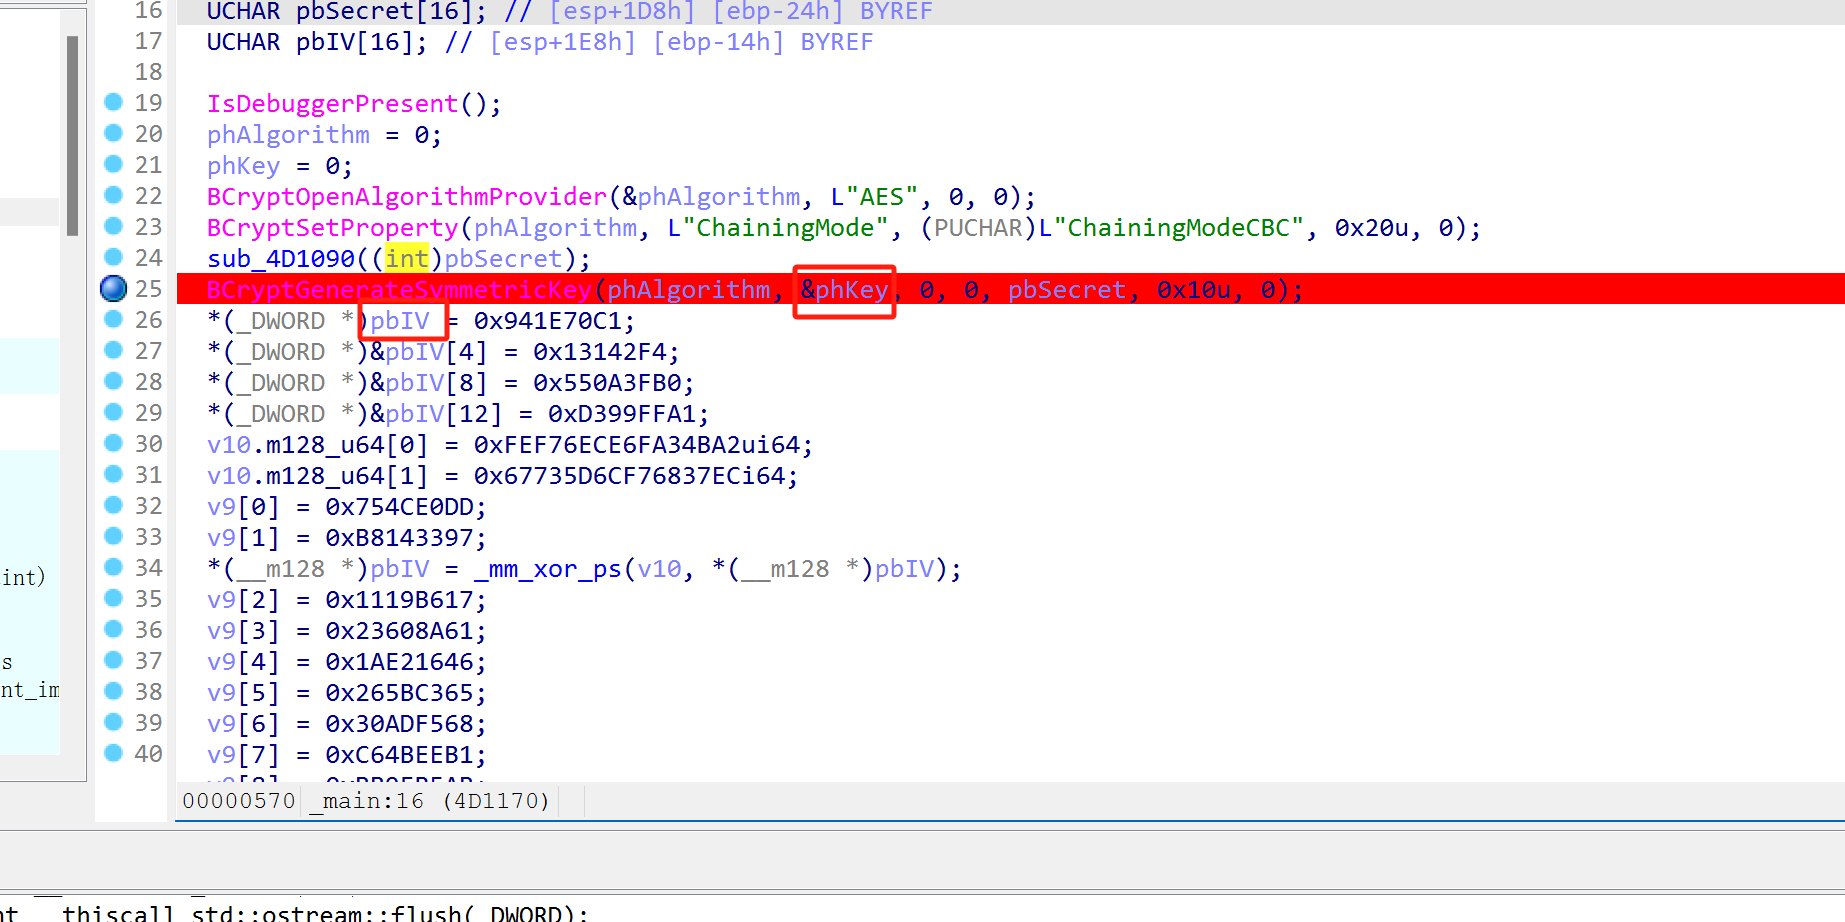Toggle the breakpoint dot on line 30
This screenshot has width=1845, height=922.
113,443
